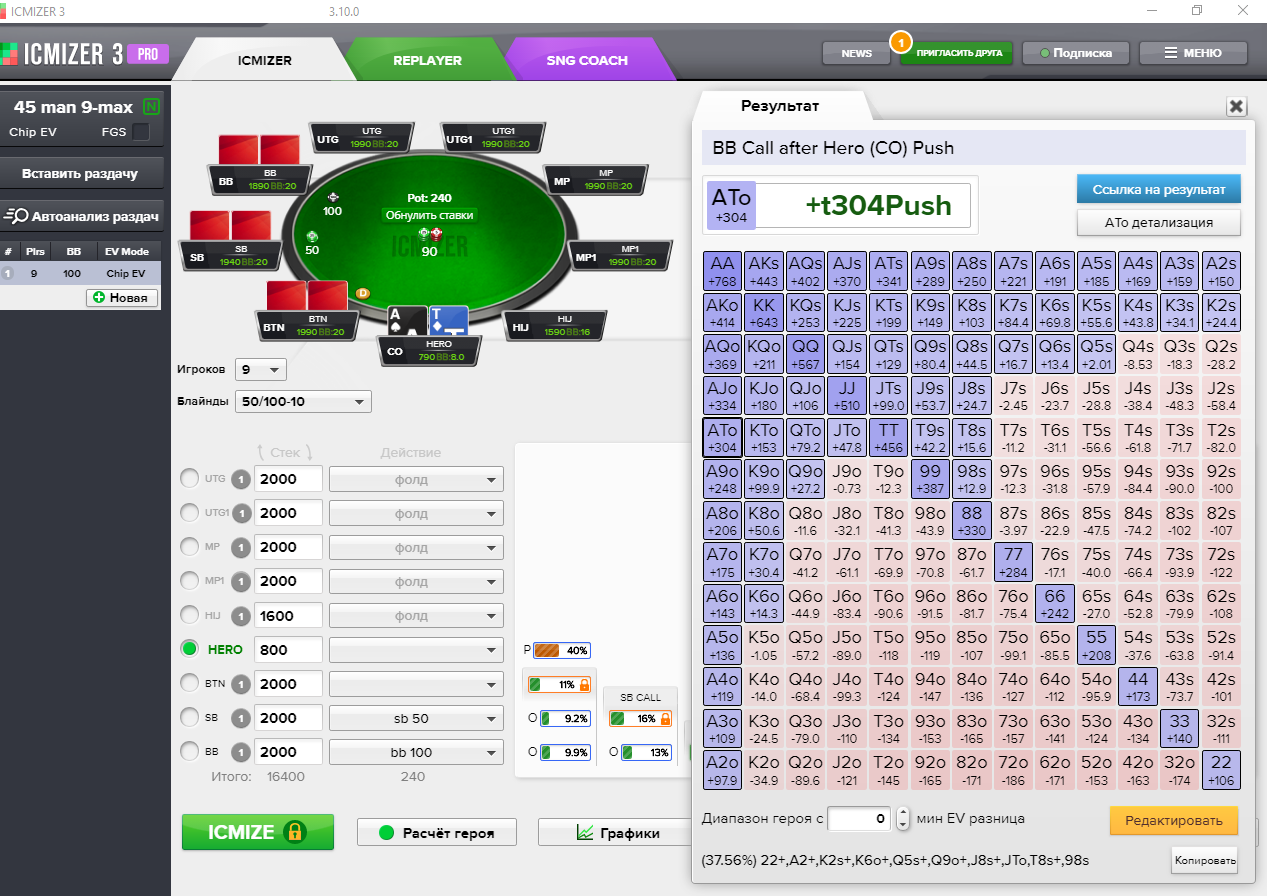Select Hero's ace of spades card
1267x896 pixels.
click(x=408, y=320)
